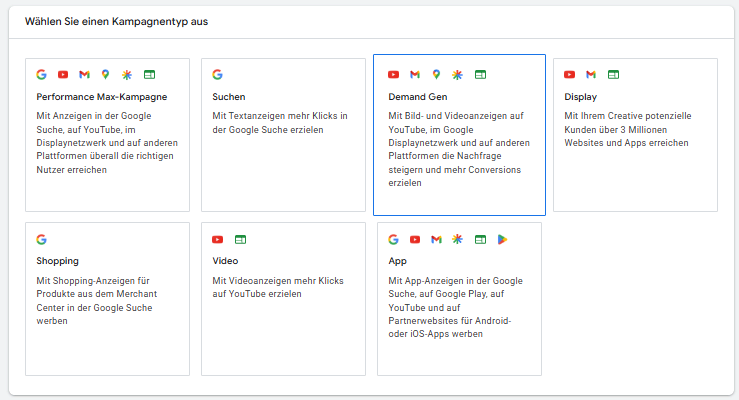Click Gmail icon in Performance Max card
739x400 pixels.
pyautogui.click(x=84, y=74)
